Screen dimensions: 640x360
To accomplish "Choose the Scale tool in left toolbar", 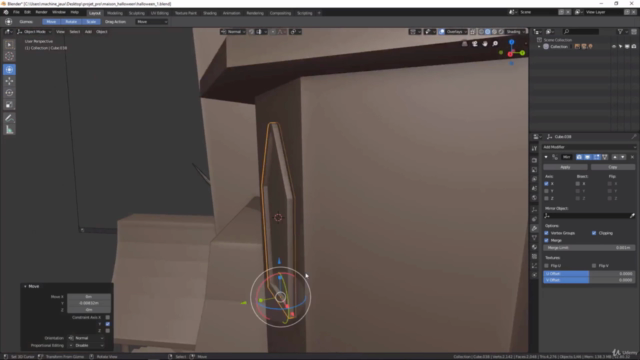I will point(9,105).
